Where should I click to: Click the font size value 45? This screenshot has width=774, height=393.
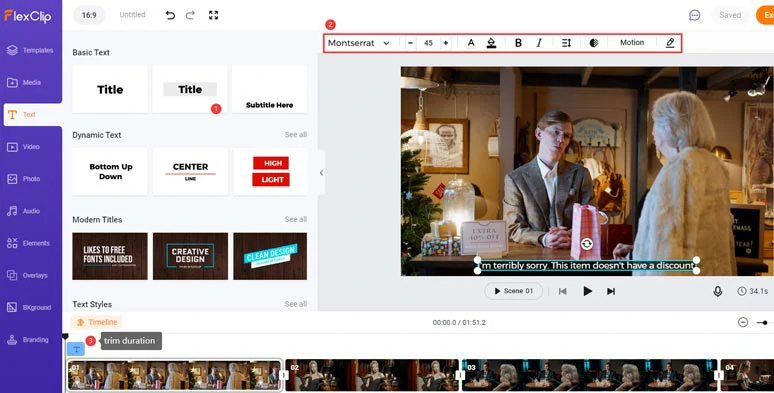pos(428,43)
